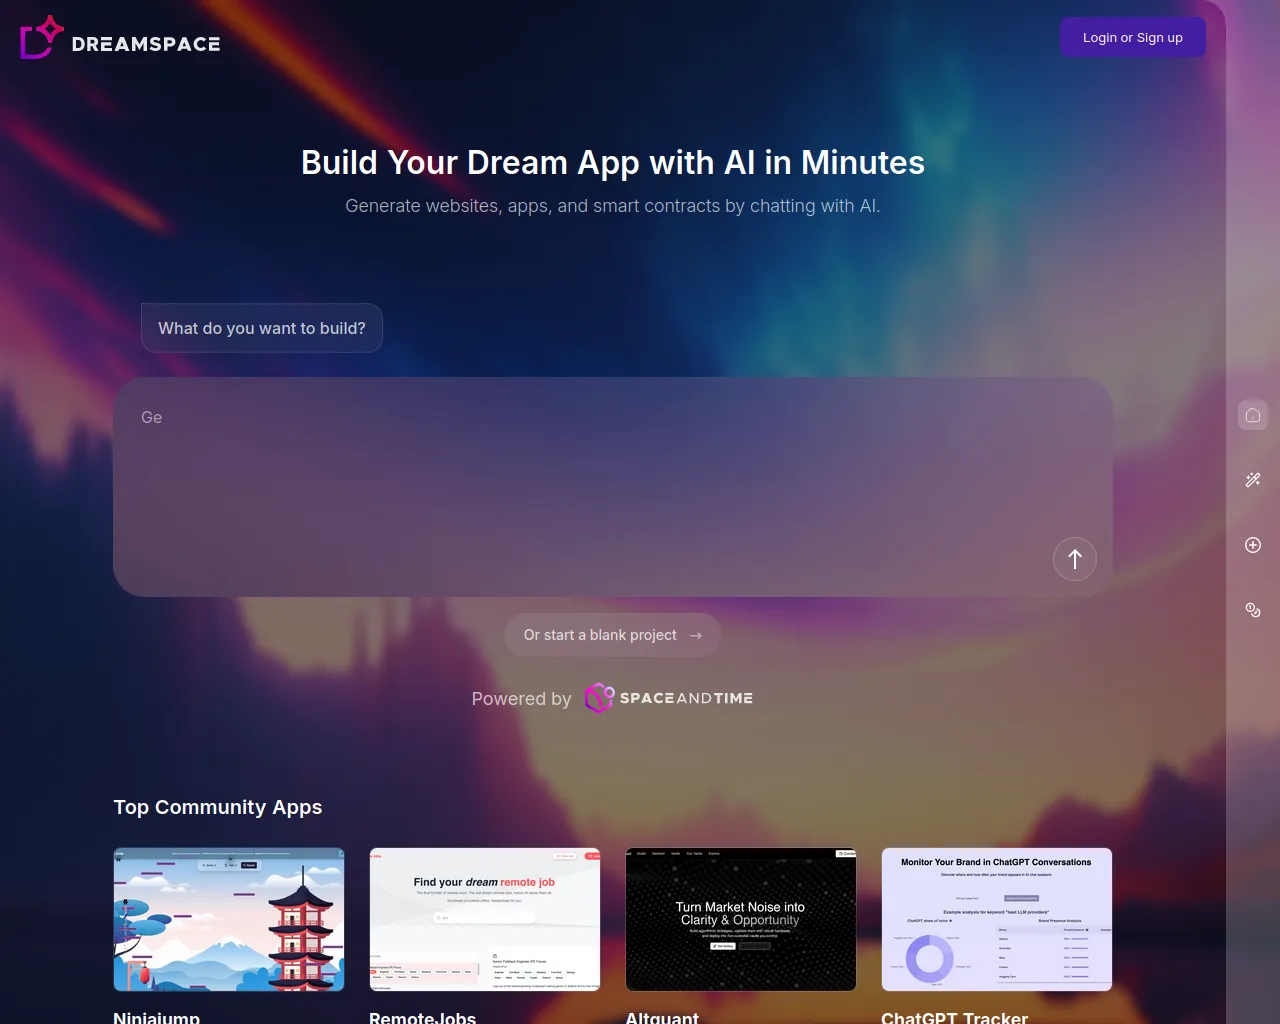
Task: Click the Powered by text
Action: pyautogui.click(x=521, y=699)
